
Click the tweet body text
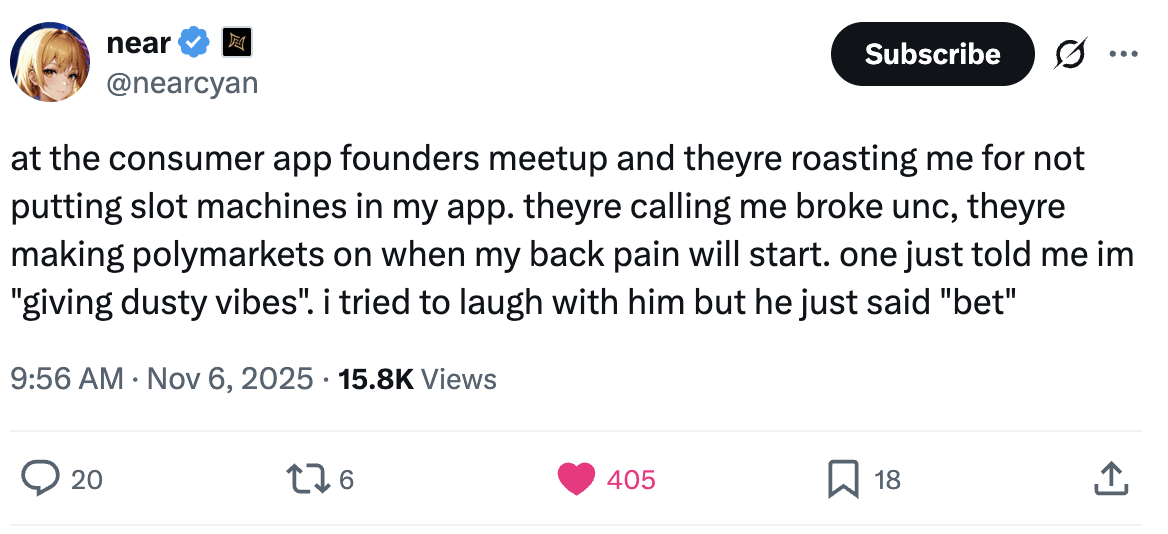click(570, 230)
